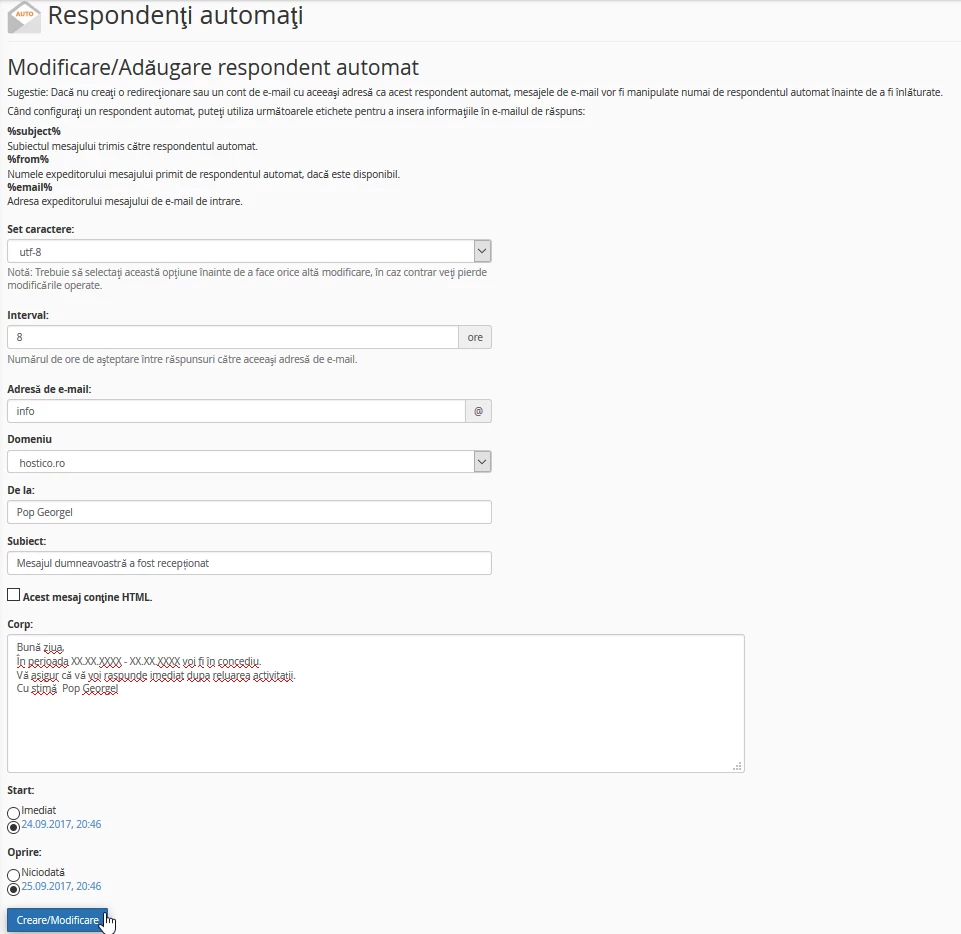Click the 'ore' unit box next to Interval
The image size is (961, 934).
click(475, 337)
